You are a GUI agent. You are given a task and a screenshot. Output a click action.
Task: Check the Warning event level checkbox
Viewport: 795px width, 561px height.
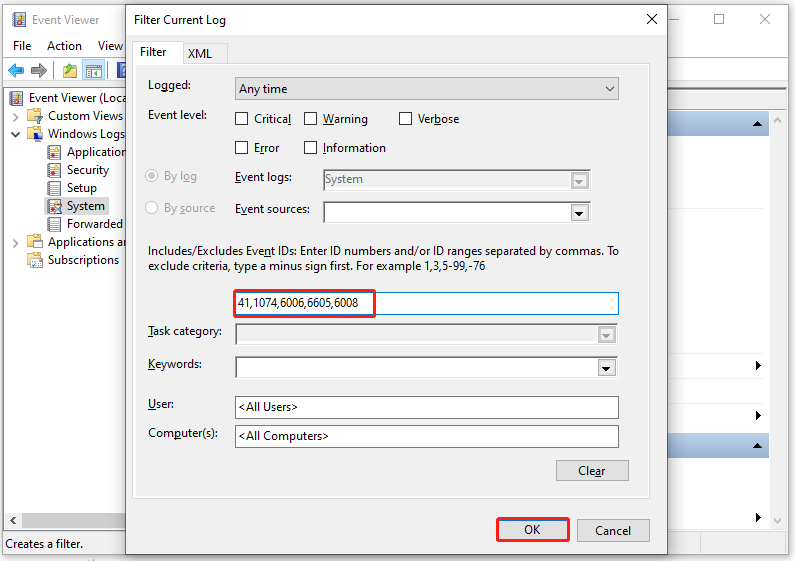click(x=311, y=119)
